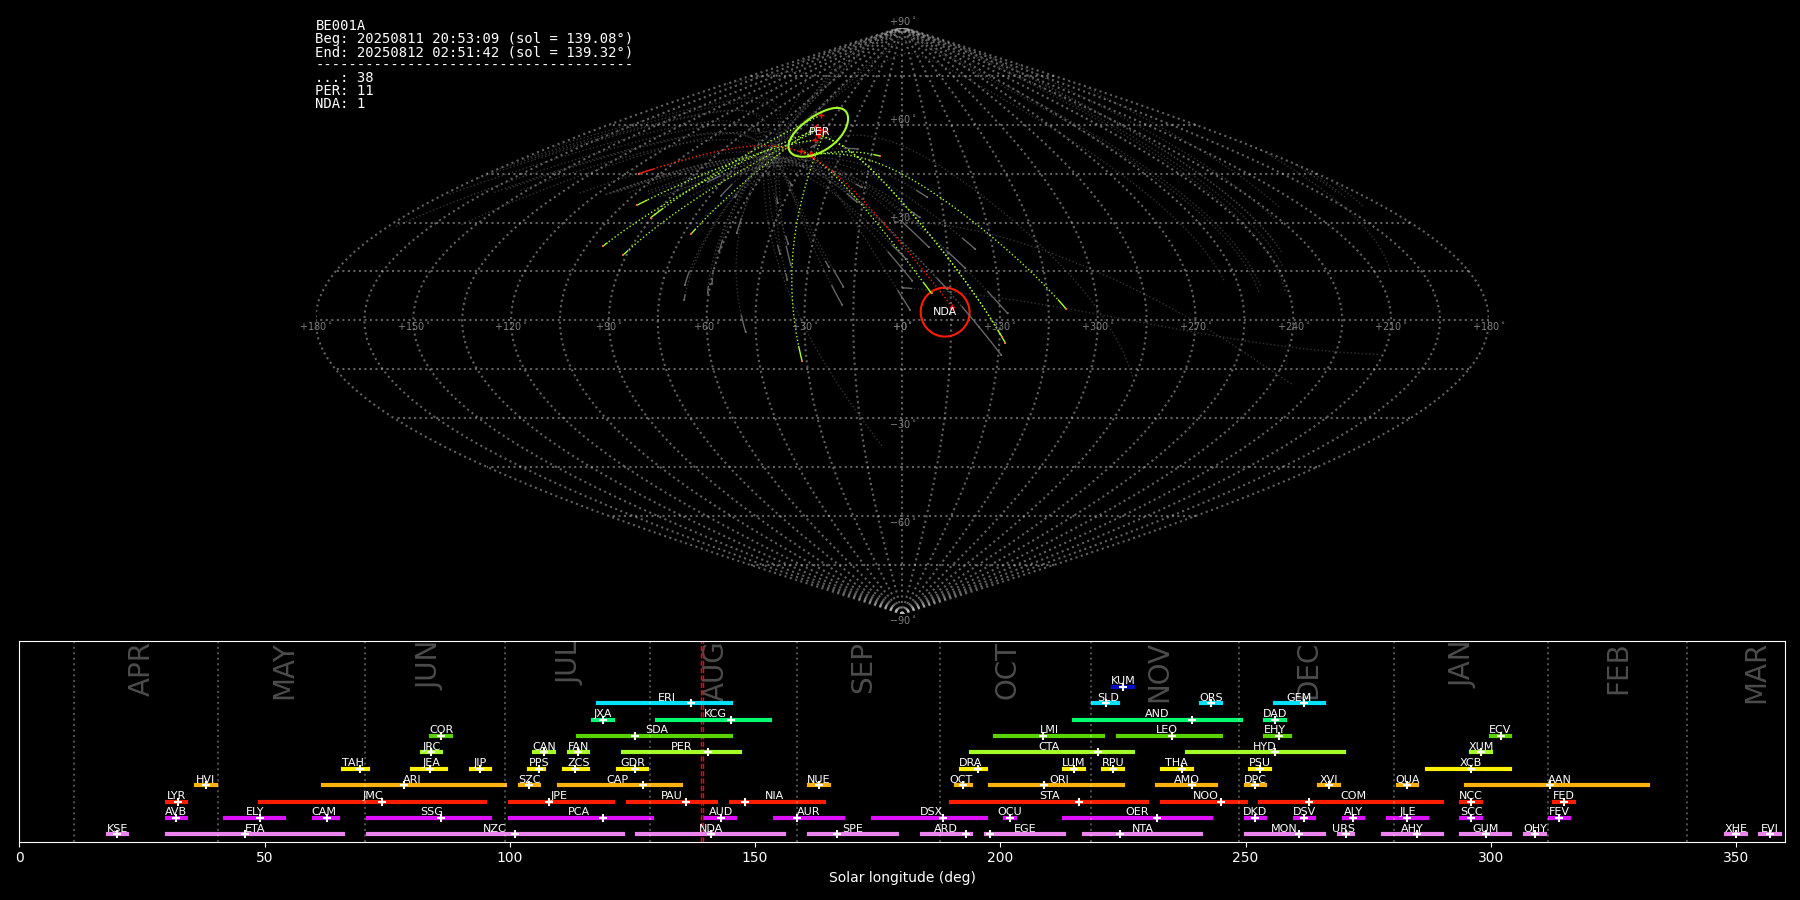Click the 150 tick on solar longitude axis
The height and width of the screenshot is (900, 1800).
click(755, 857)
